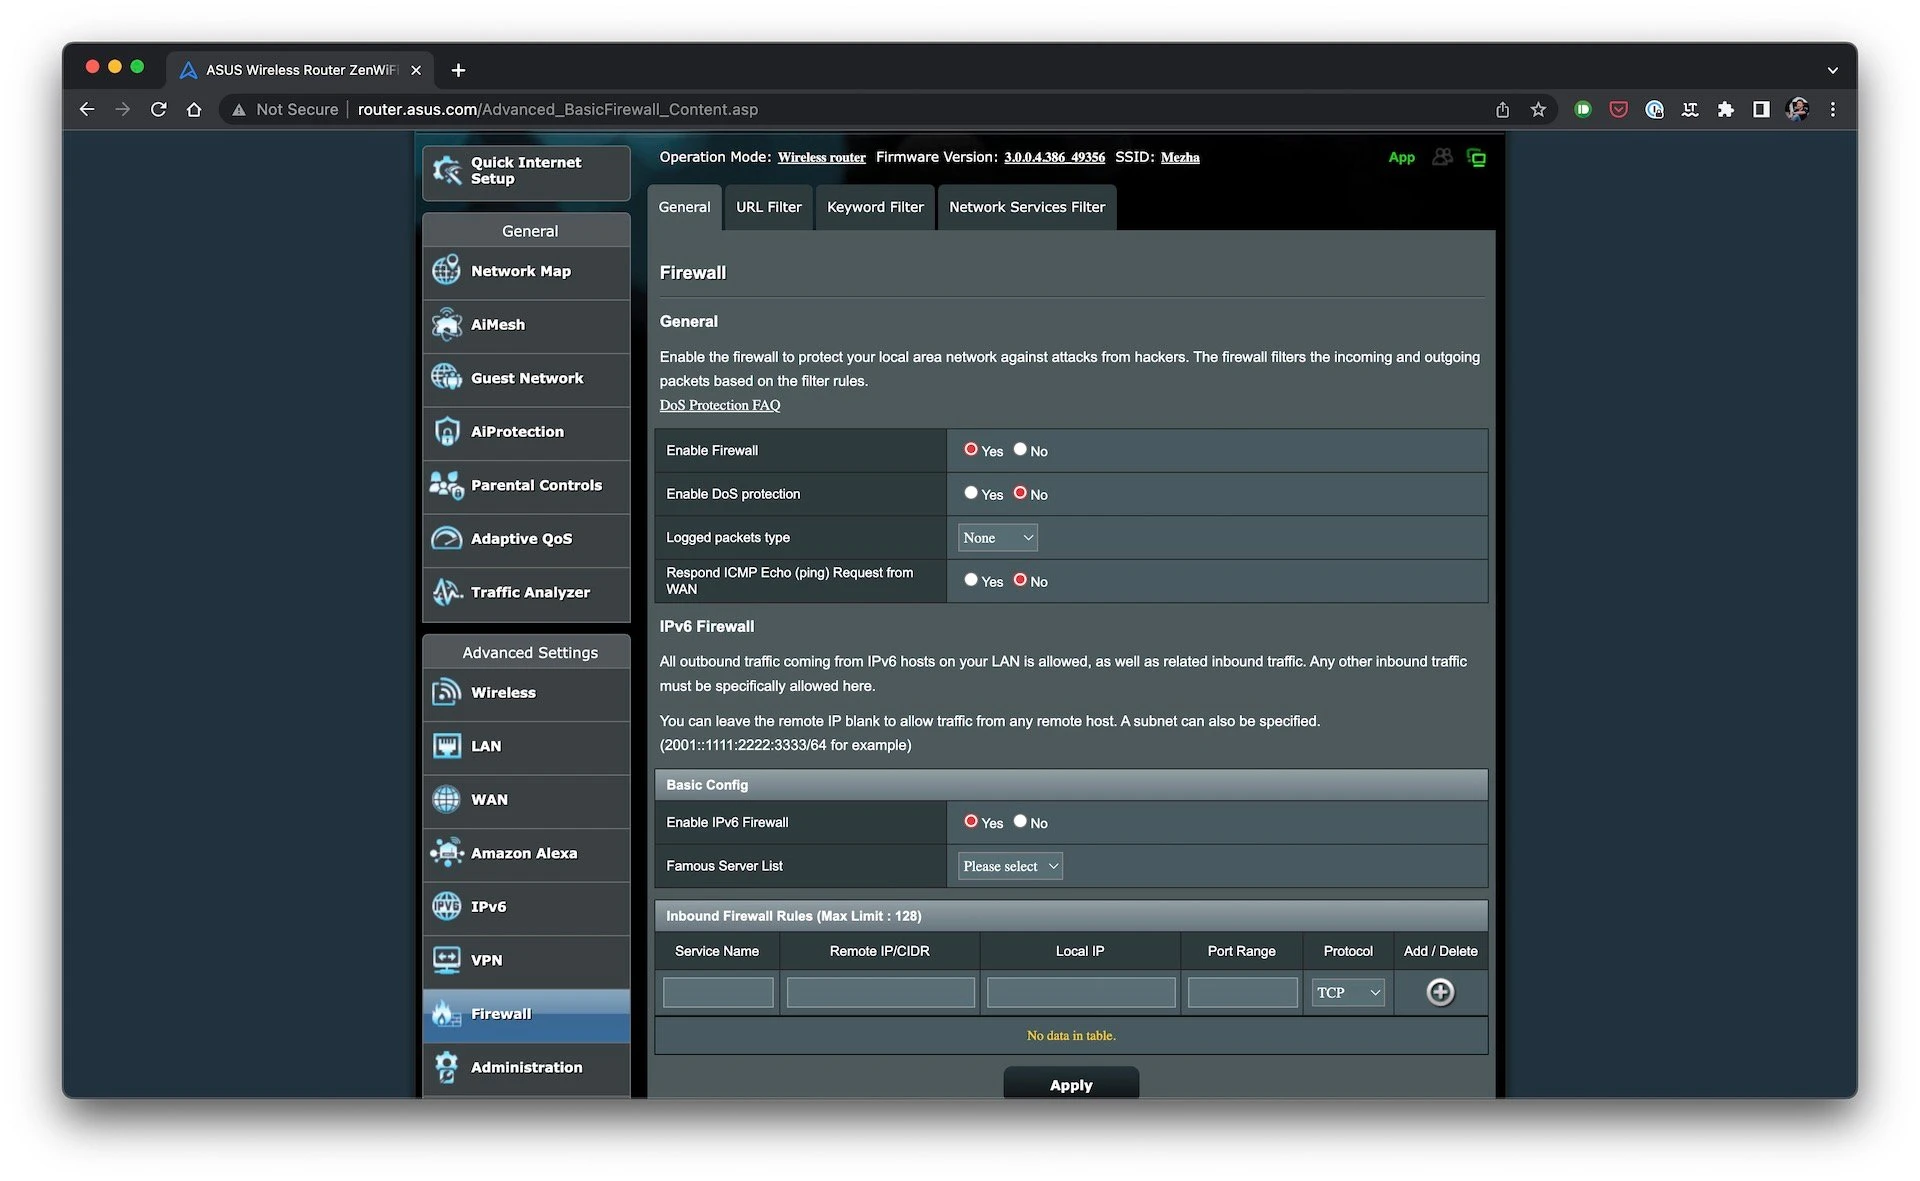This screenshot has height=1181, width=1920.
Task: Open Famous Server List dropdown
Action: click(1010, 866)
